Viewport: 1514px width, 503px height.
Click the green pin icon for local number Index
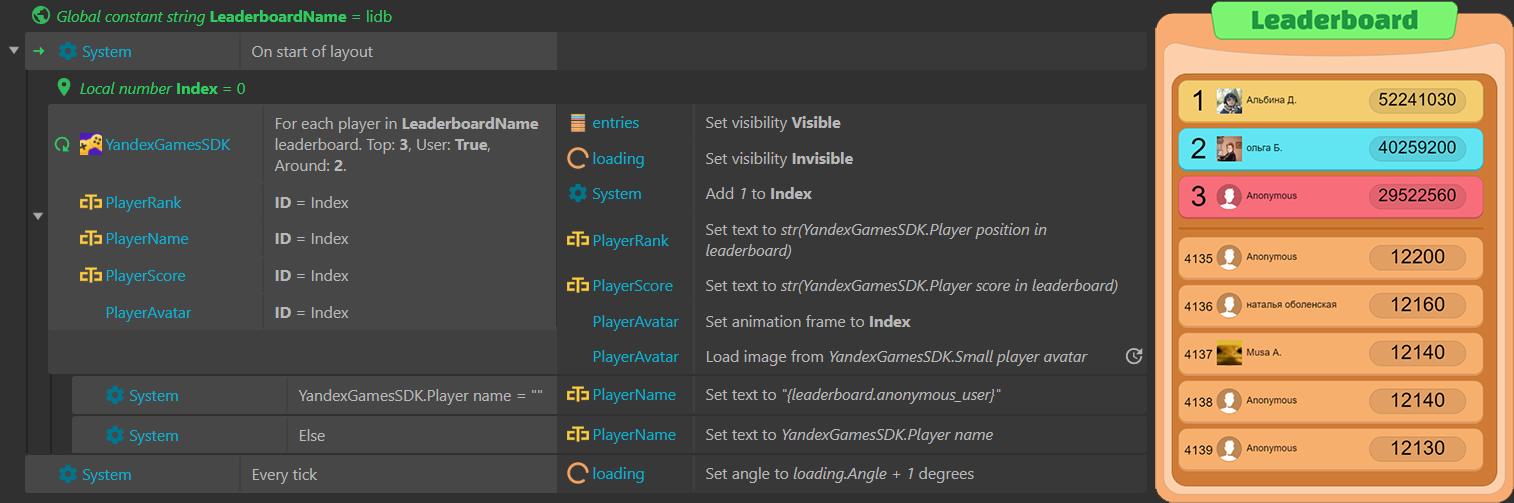point(65,88)
